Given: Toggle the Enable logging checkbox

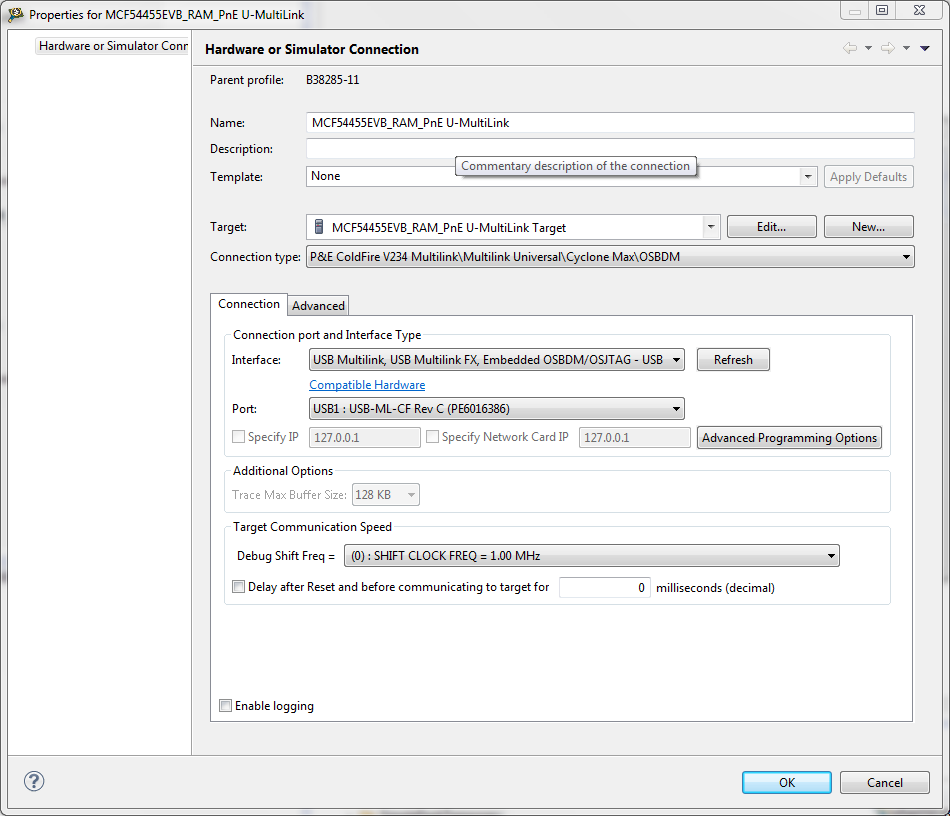Looking at the screenshot, I should pos(225,705).
